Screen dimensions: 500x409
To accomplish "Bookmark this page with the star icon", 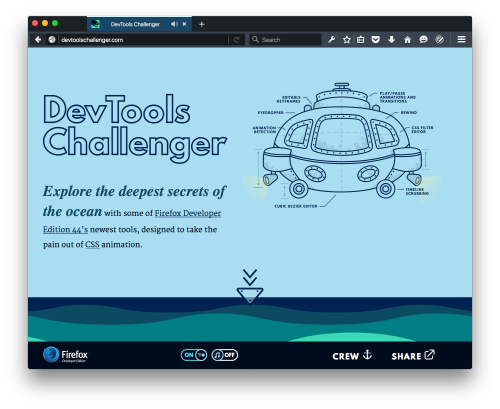I will [347, 40].
